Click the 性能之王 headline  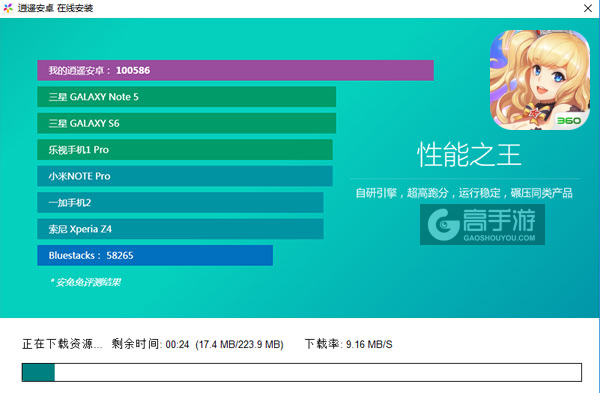pos(469,155)
